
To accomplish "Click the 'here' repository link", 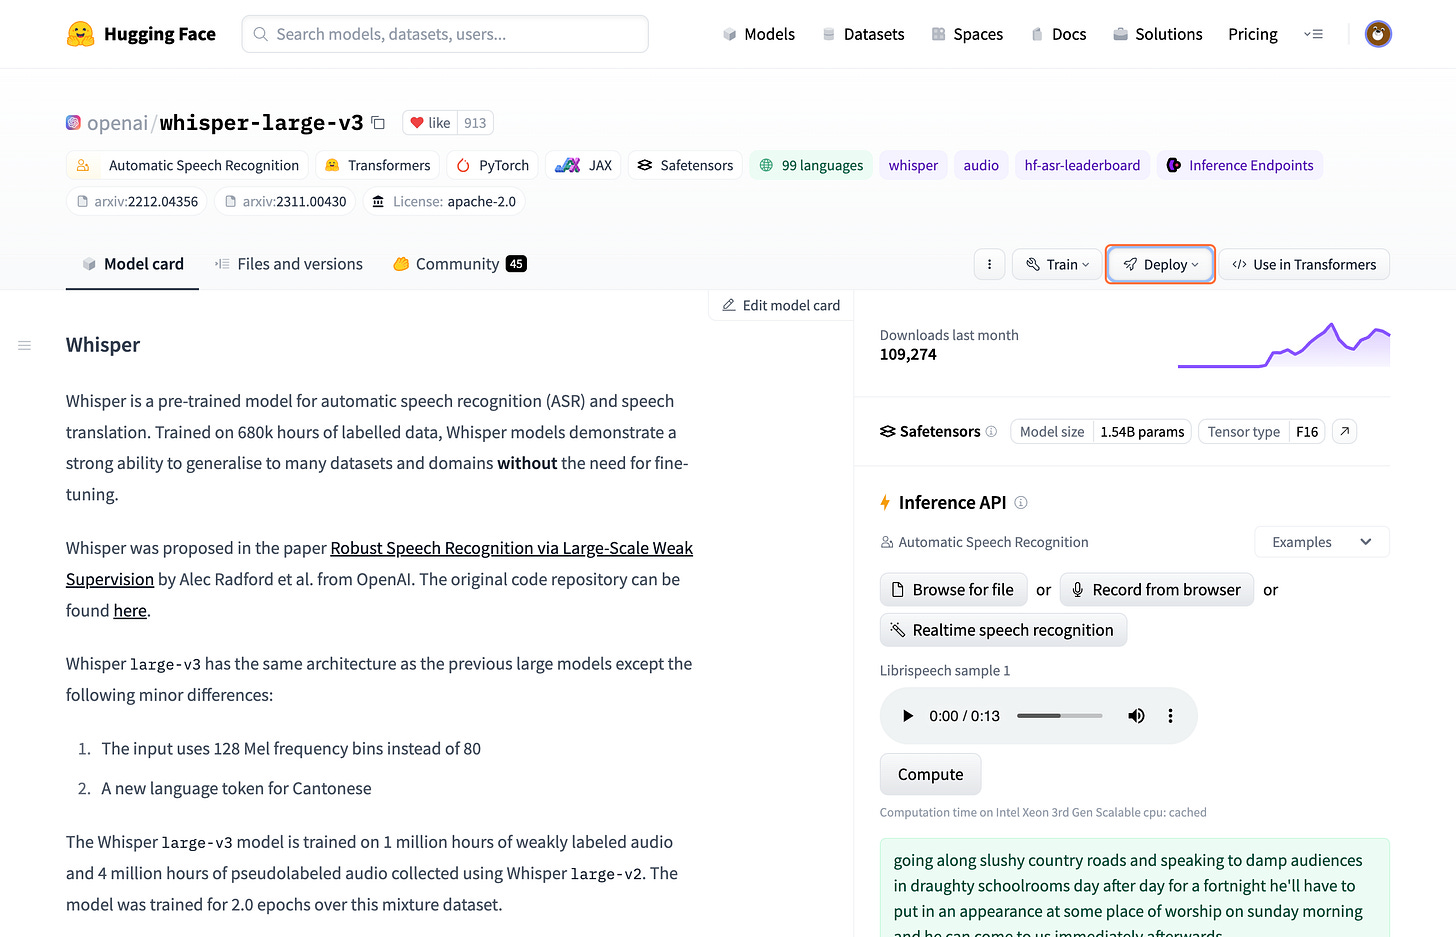I will [130, 610].
